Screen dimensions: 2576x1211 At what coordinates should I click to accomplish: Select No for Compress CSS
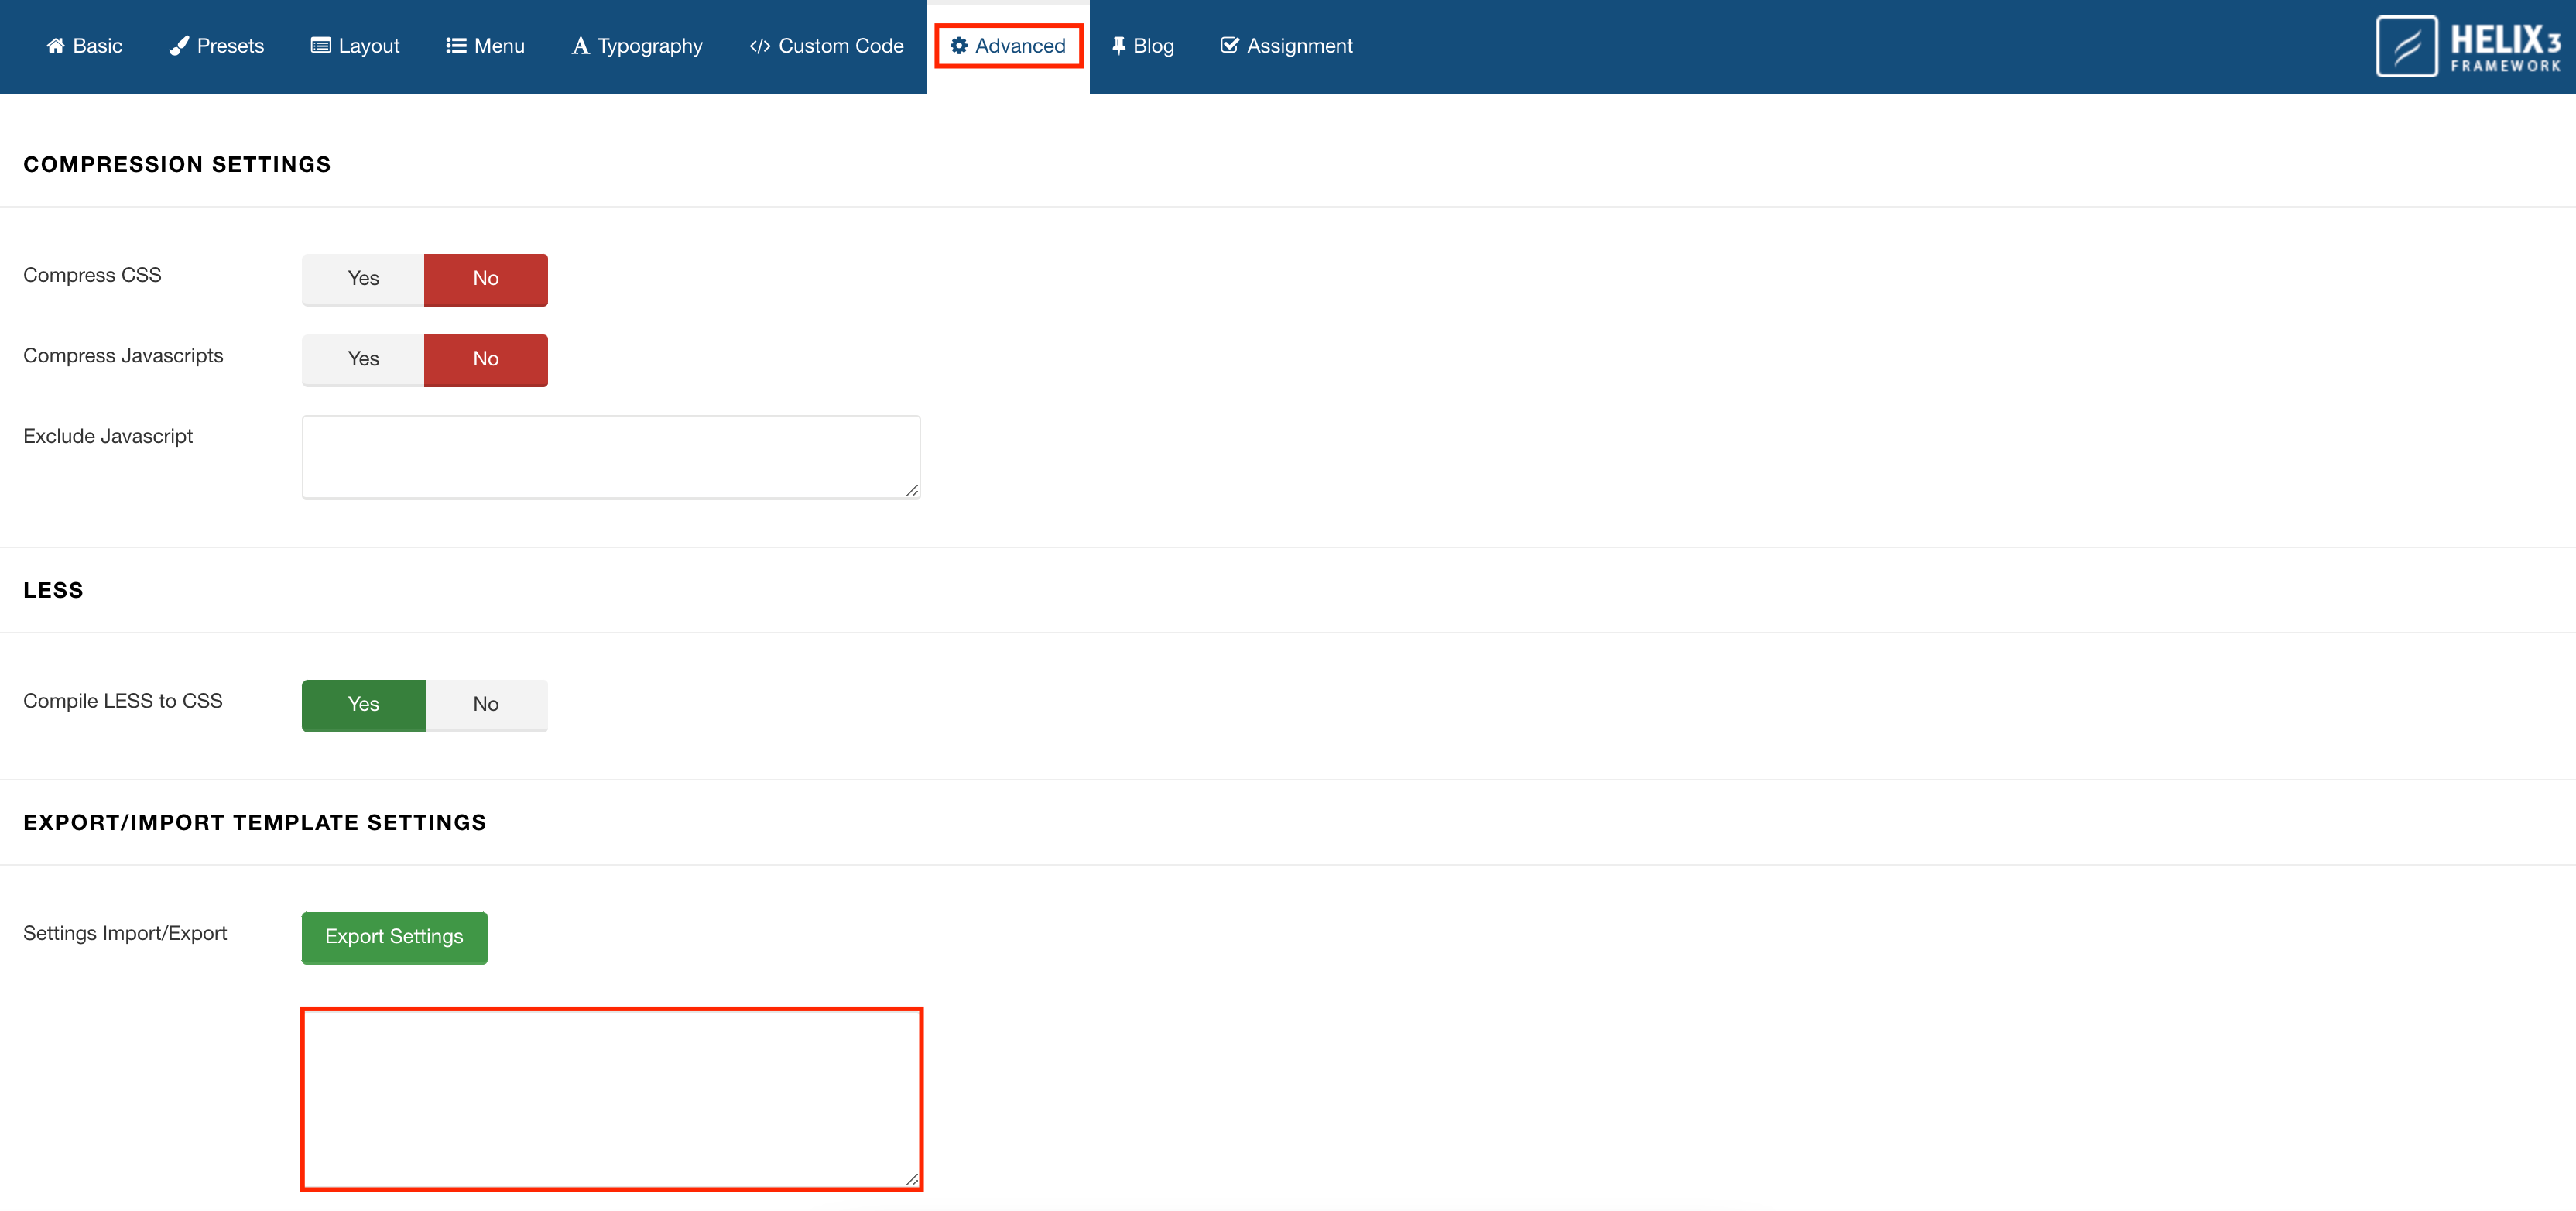(x=486, y=279)
